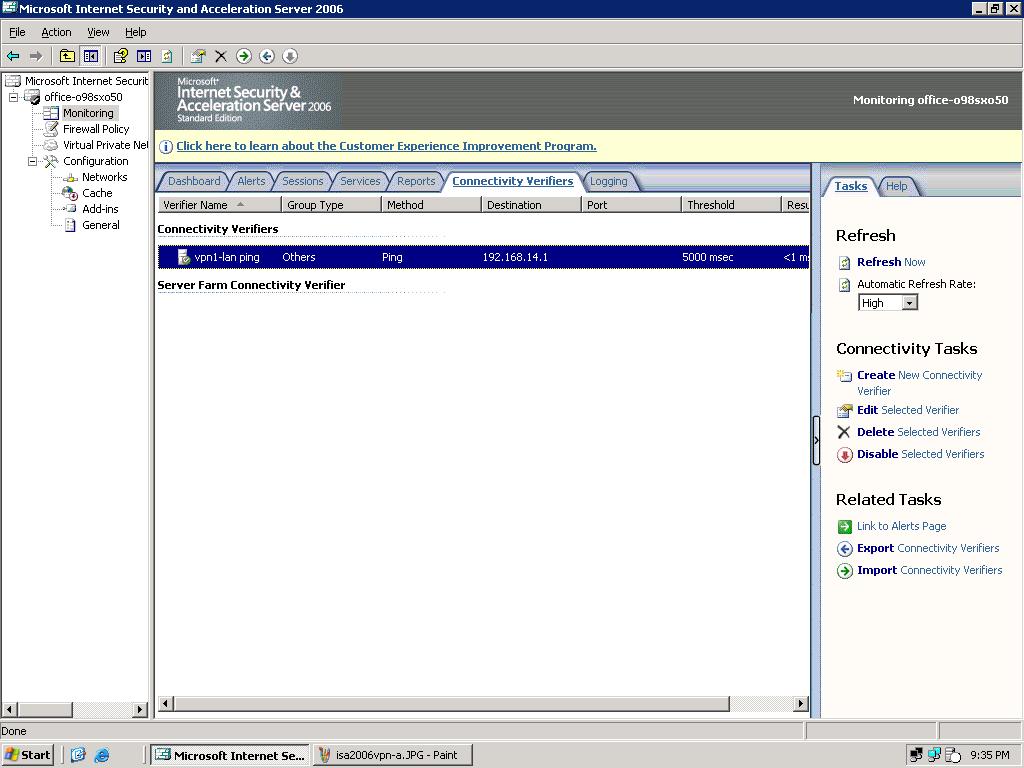
Task: Toggle the Show/Hide Console Tree icon
Action: (90, 56)
